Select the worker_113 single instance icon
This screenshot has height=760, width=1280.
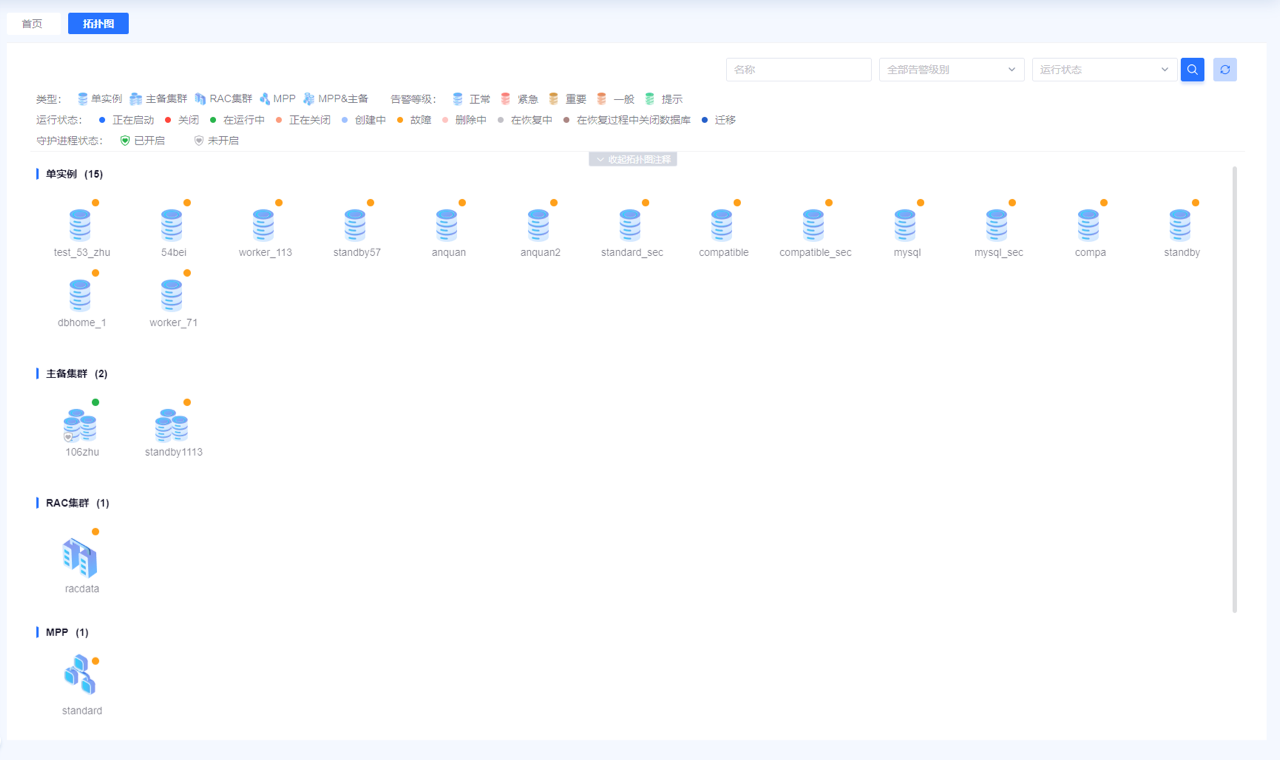264,225
